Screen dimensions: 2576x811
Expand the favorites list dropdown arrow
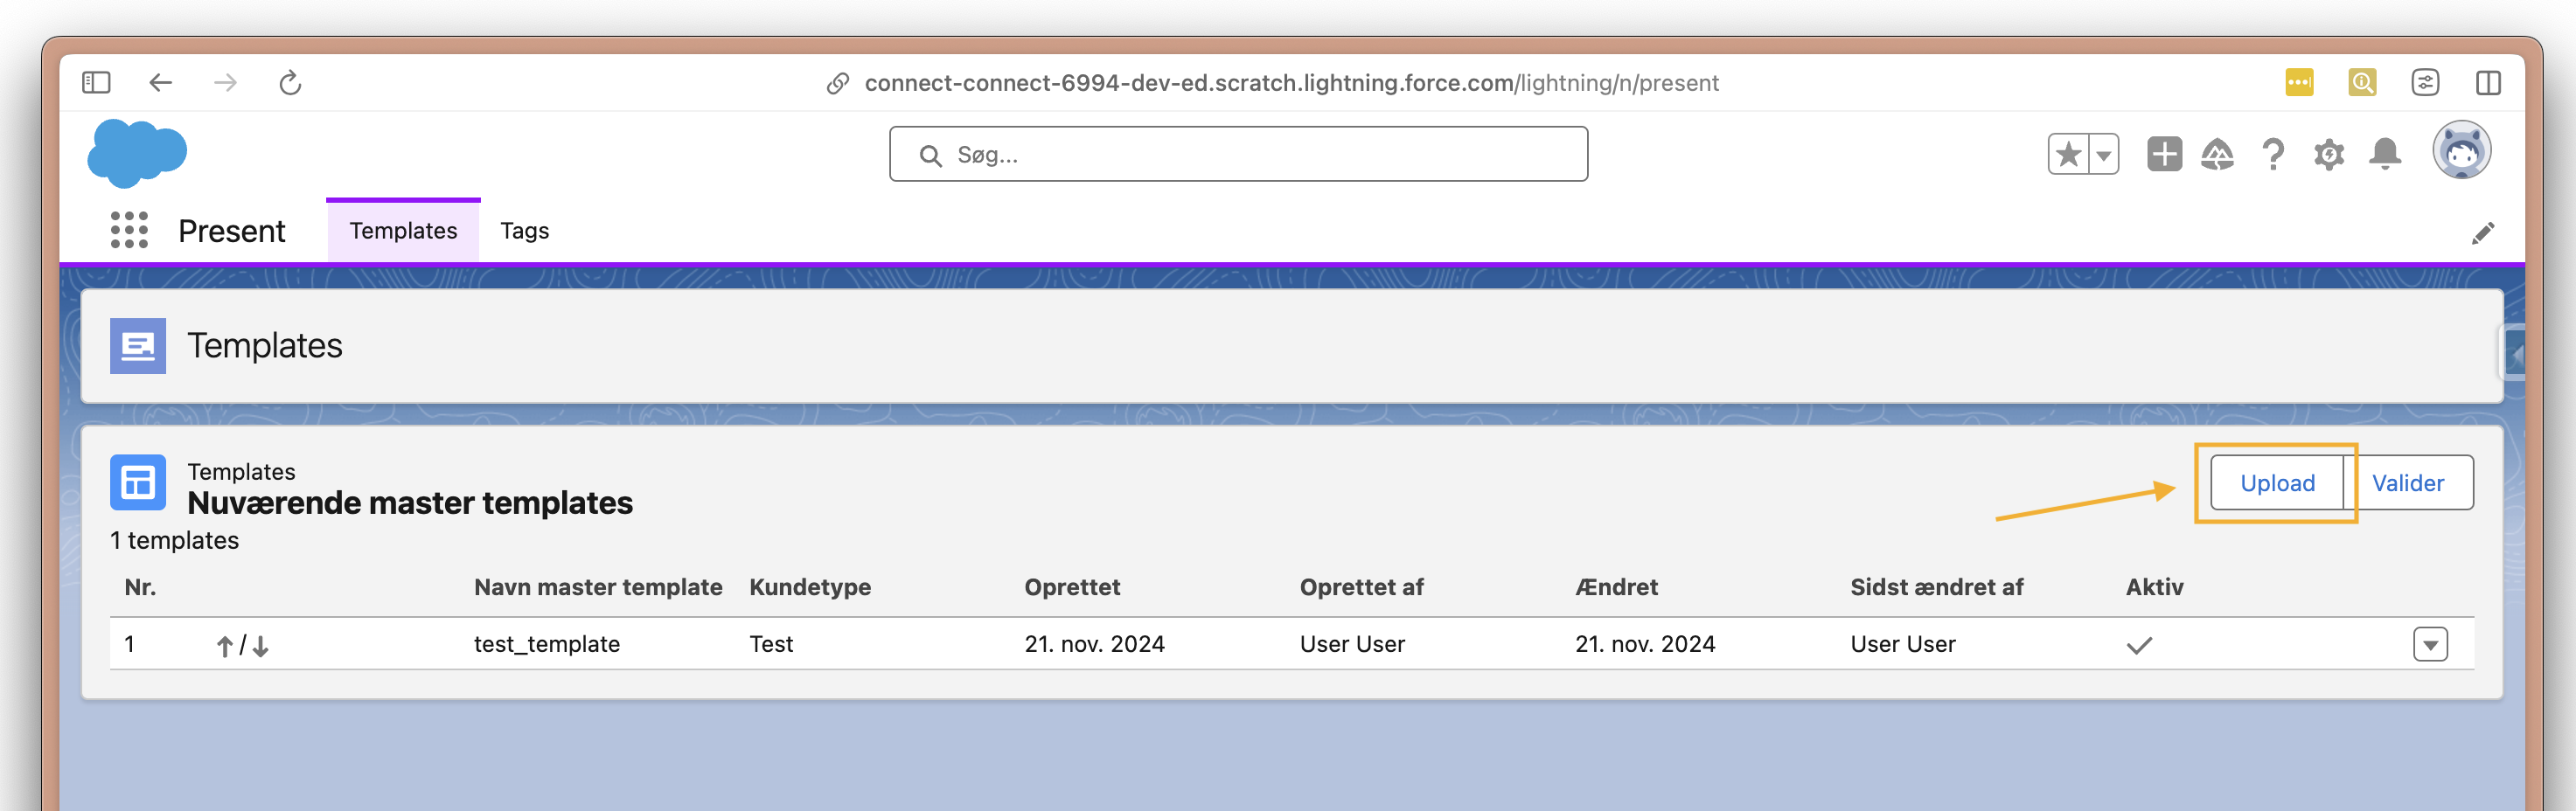(x=2104, y=154)
